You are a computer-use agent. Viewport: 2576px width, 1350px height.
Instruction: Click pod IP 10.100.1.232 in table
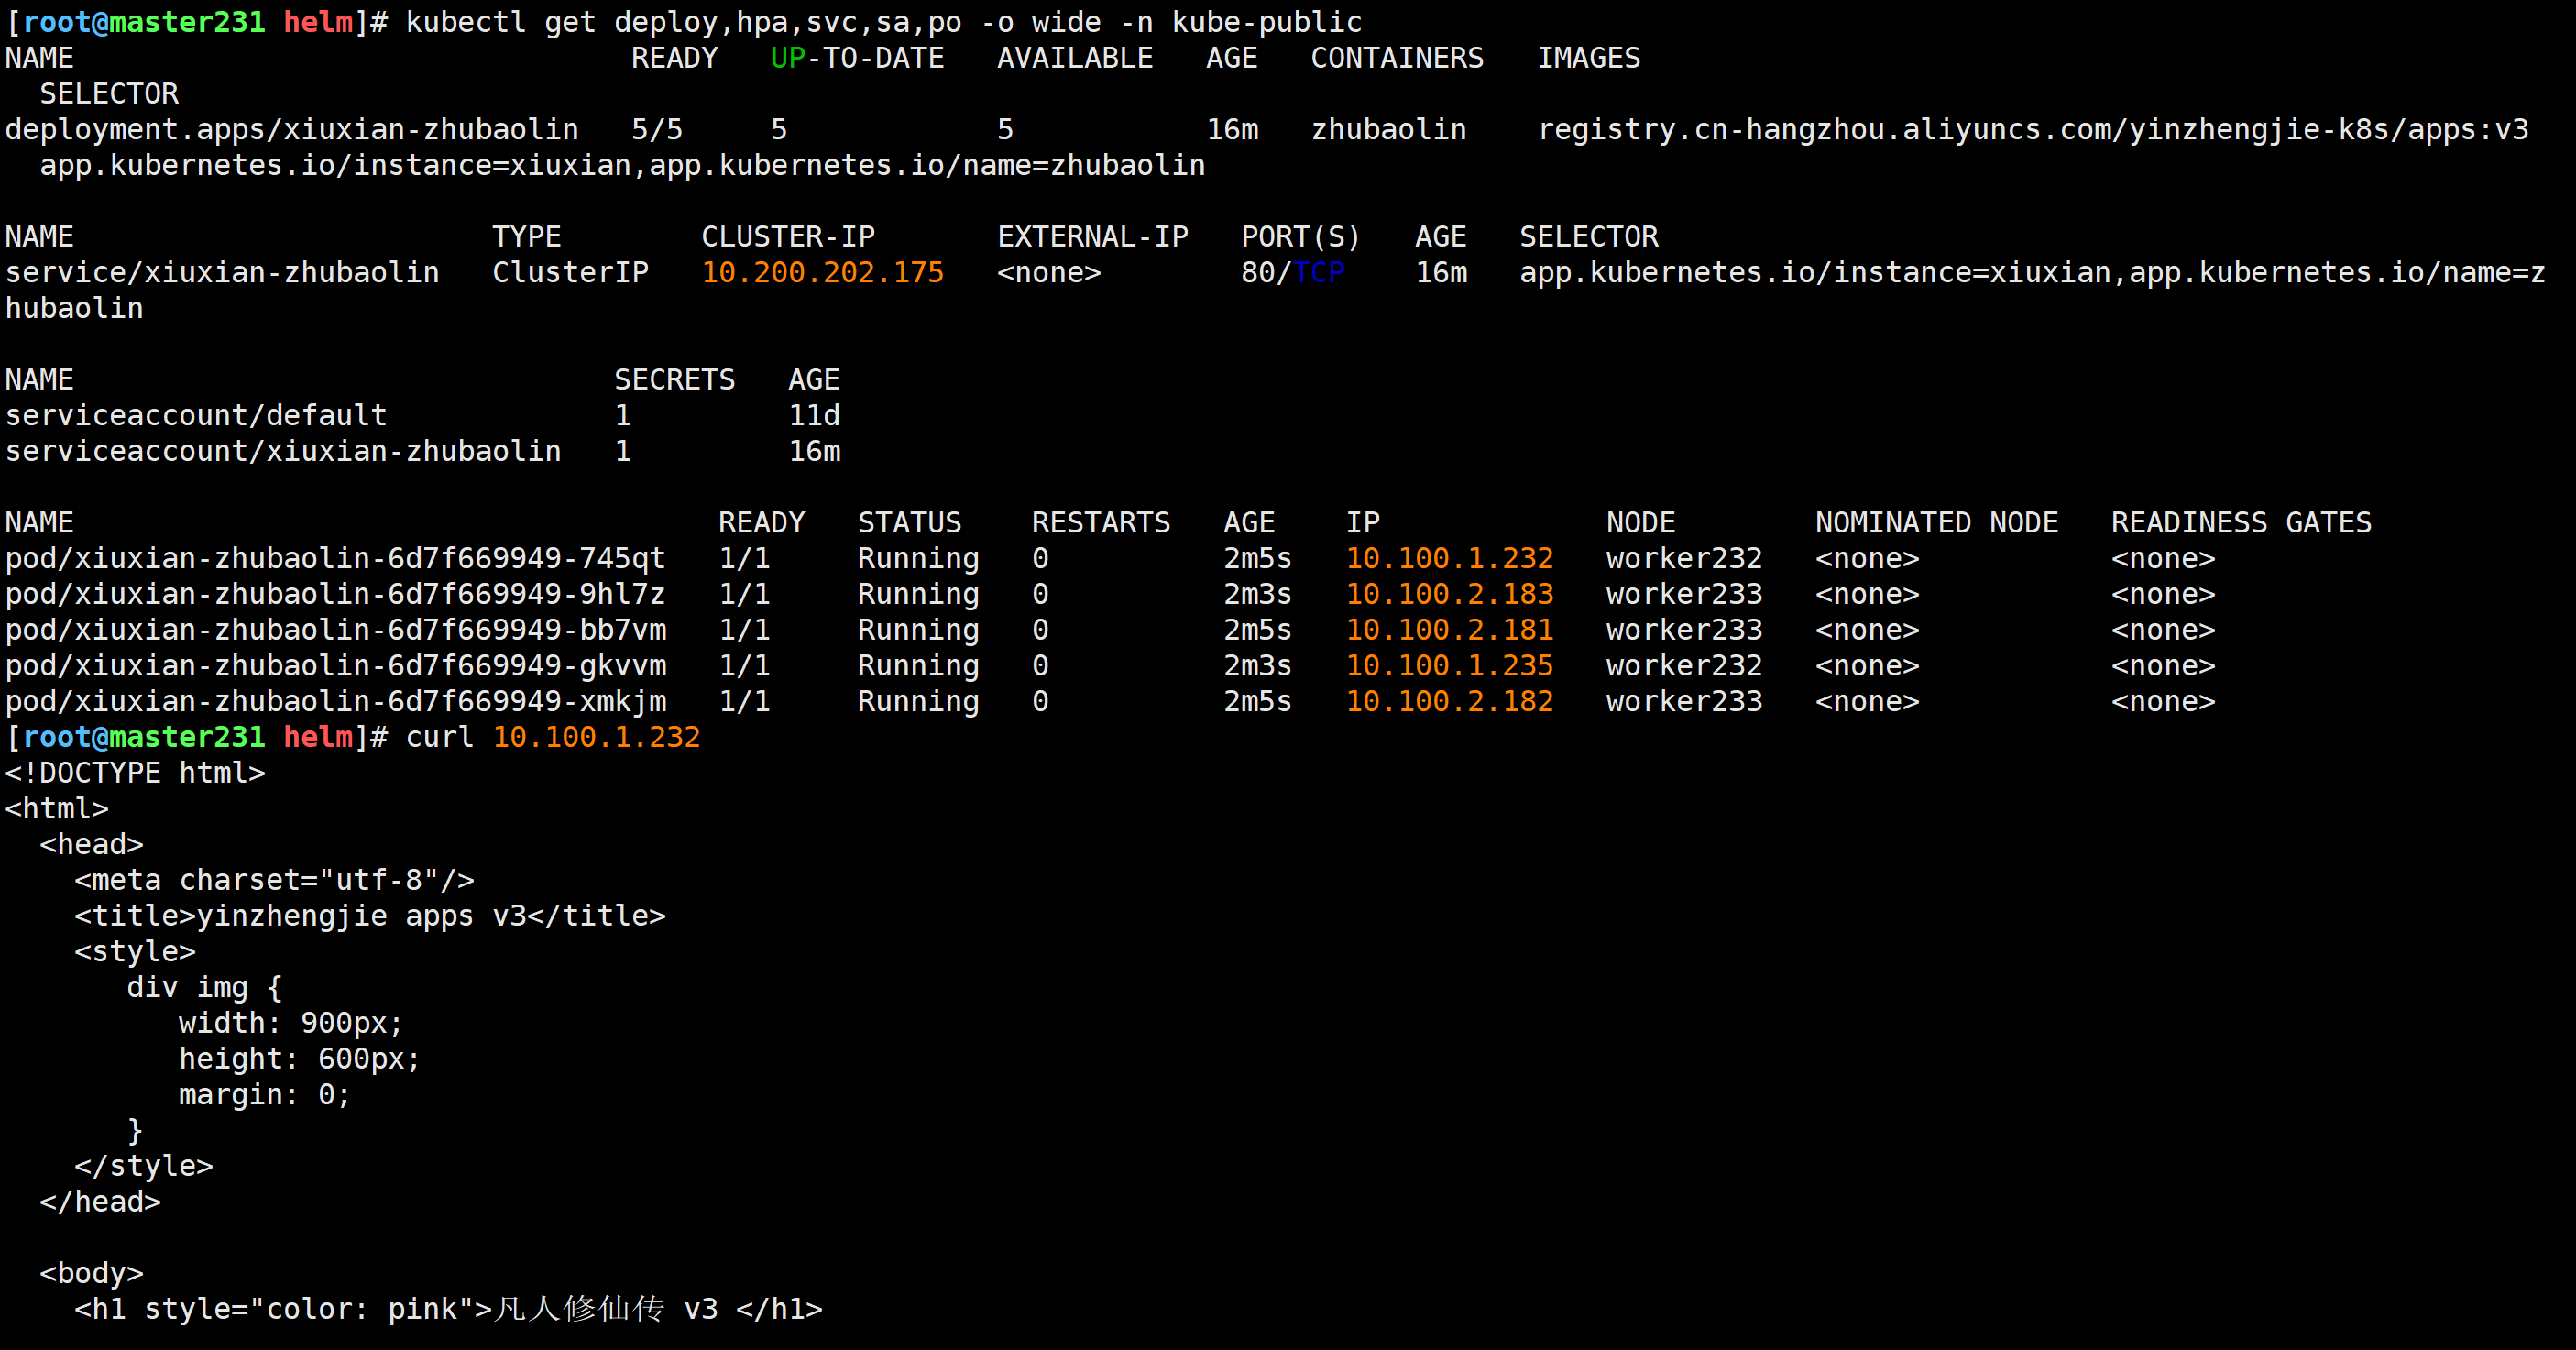1449,558
